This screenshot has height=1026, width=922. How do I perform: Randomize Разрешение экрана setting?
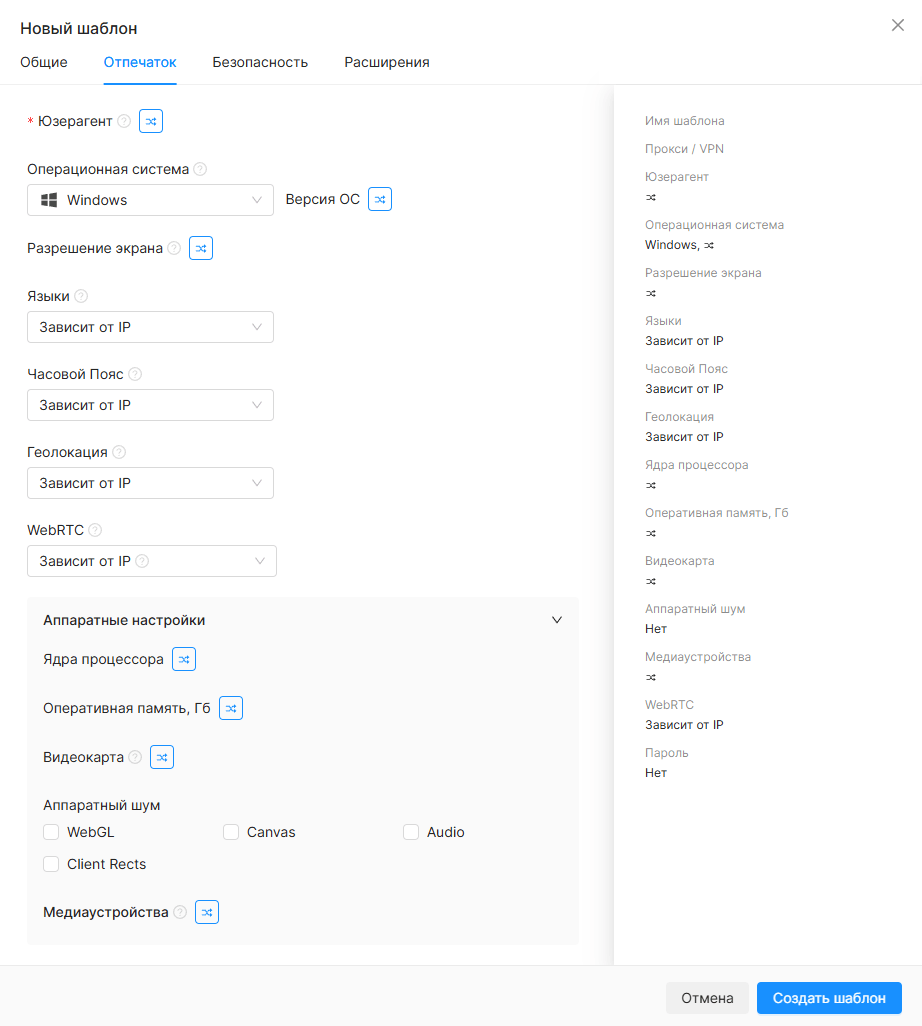click(x=201, y=248)
